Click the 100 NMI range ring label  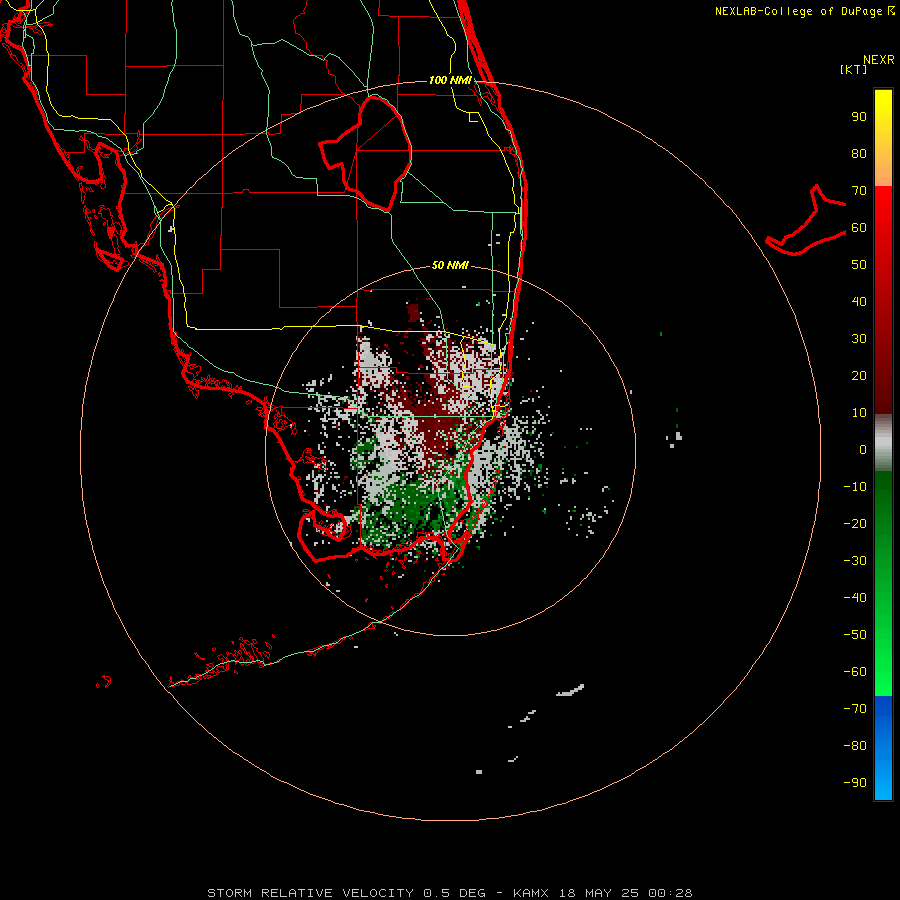click(x=450, y=80)
